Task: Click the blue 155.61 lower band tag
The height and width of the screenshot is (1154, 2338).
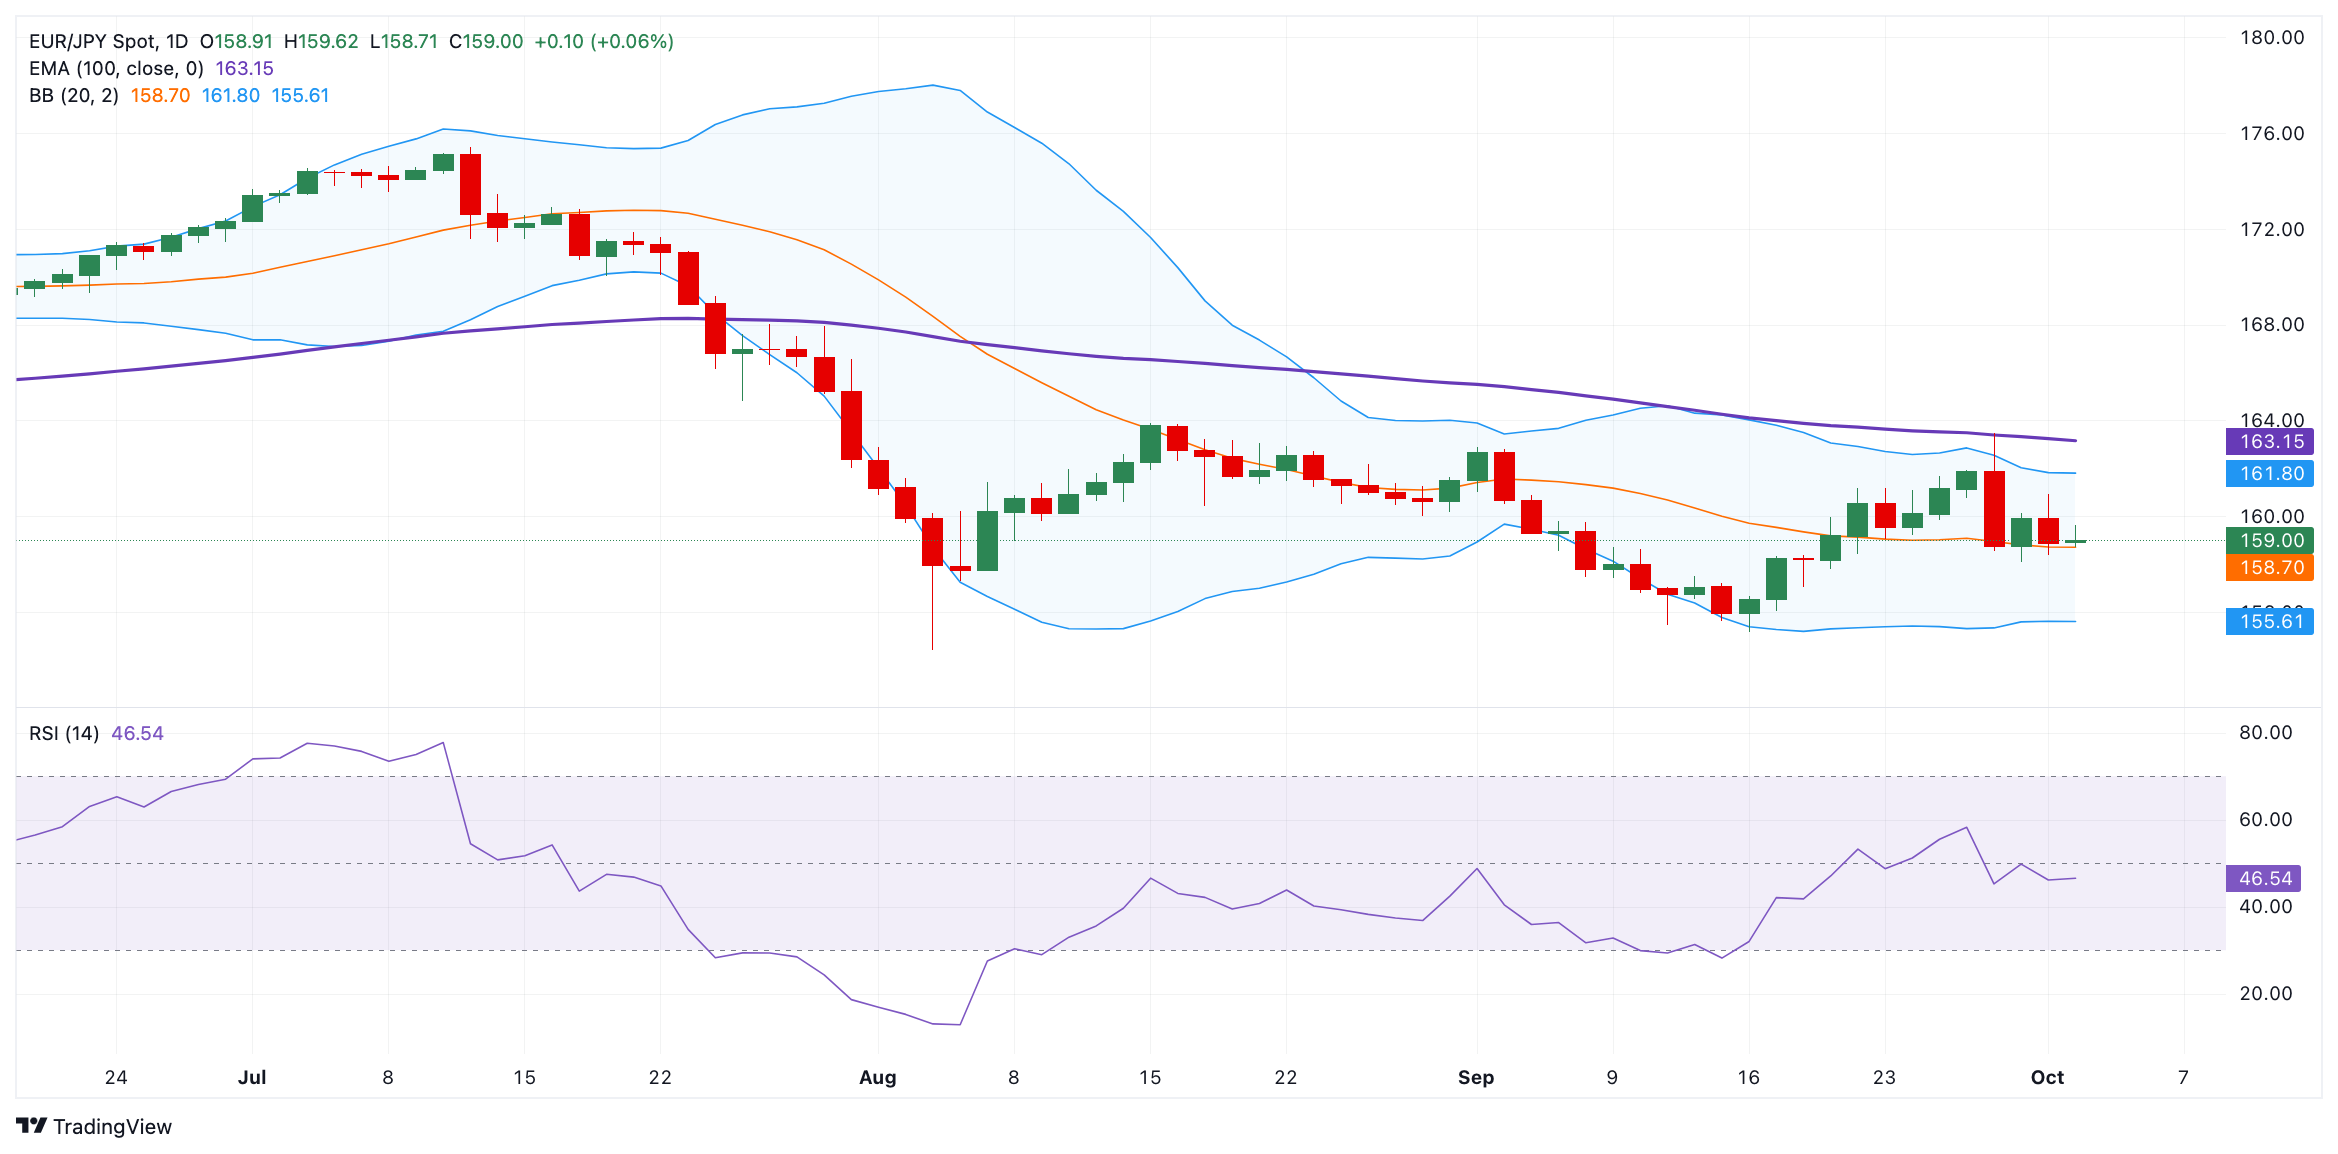Action: click(2269, 621)
